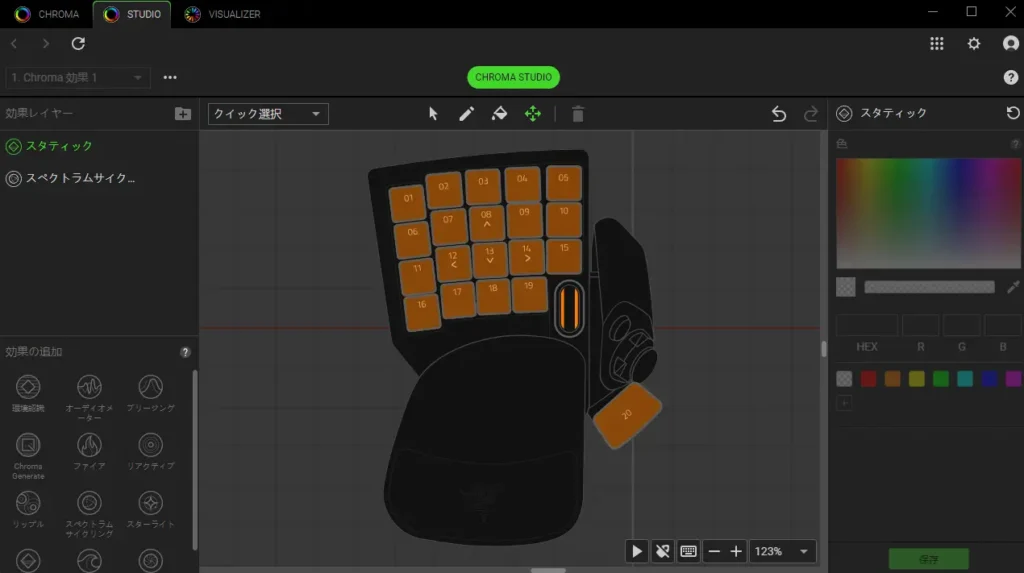Undo the last action
Image resolution: width=1024 pixels, height=573 pixels.
pos(778,114)
